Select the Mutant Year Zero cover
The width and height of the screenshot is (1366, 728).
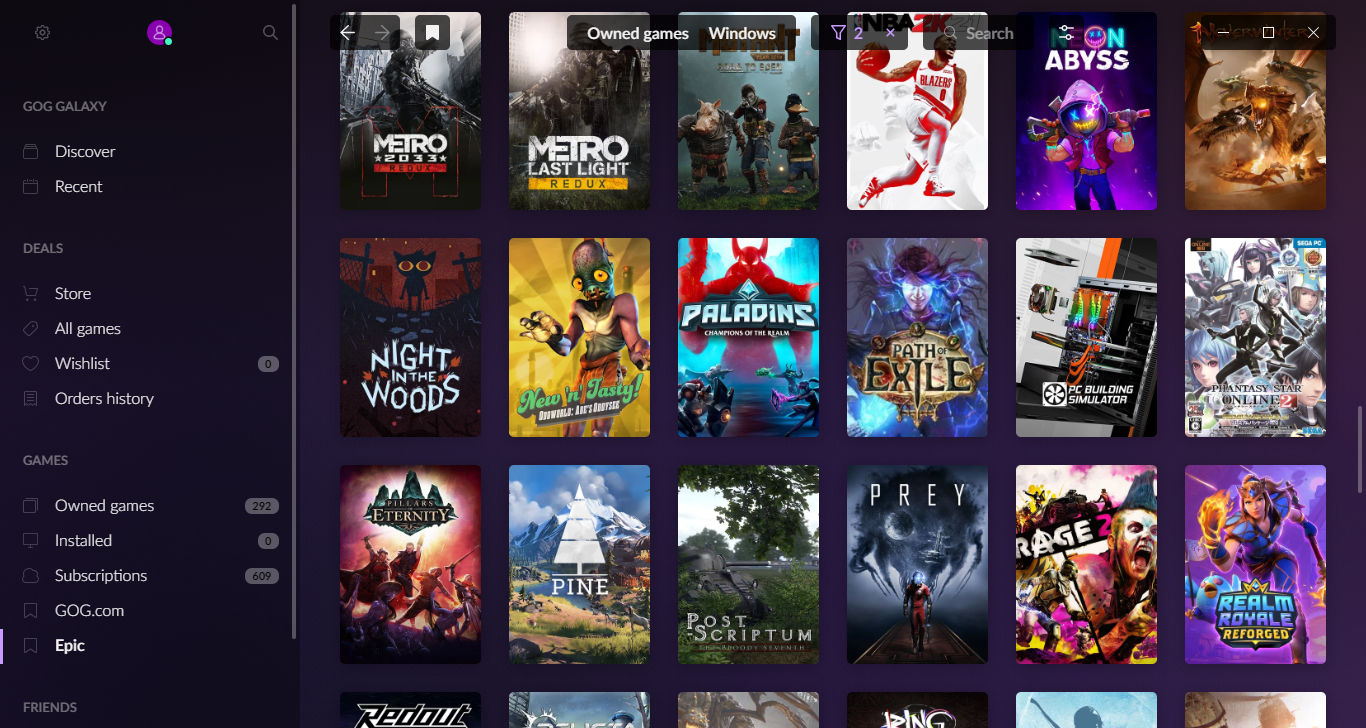click(748, 111)
